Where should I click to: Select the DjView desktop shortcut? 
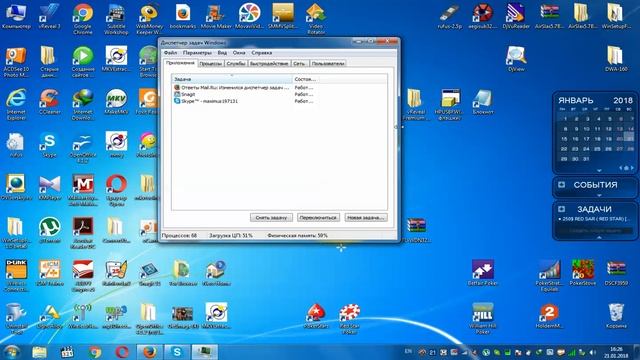[516, 60]
